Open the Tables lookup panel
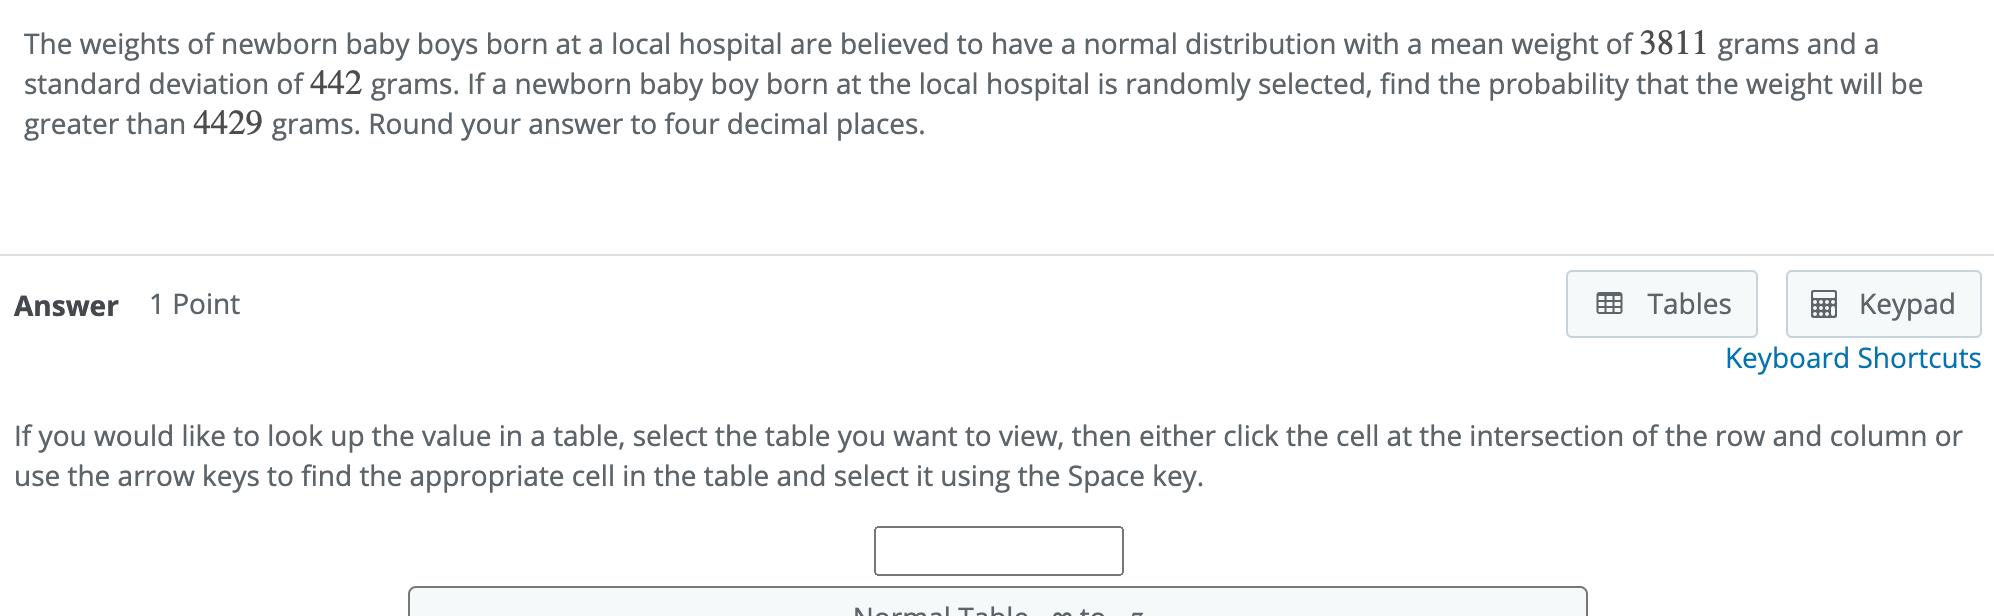The height and width of the screenshot is (616, 1994). [1660, 304]
